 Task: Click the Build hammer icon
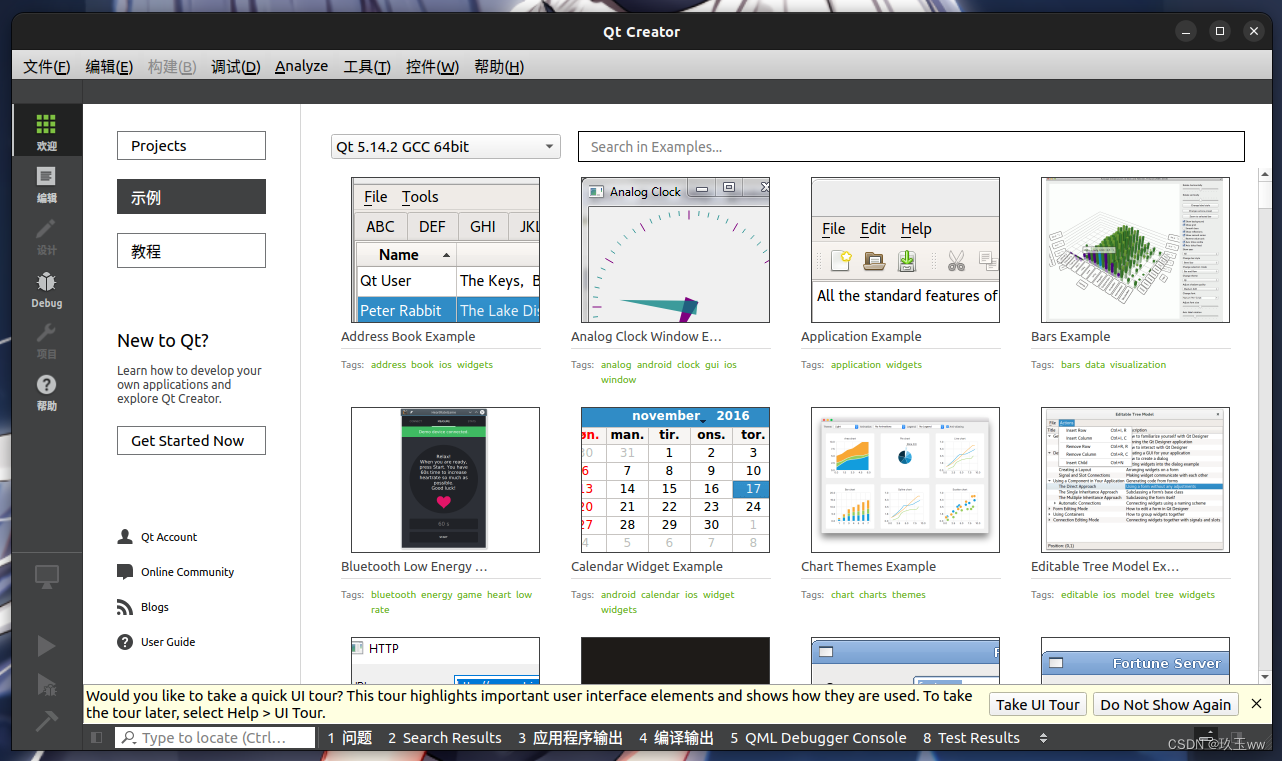tap(46, 721)
